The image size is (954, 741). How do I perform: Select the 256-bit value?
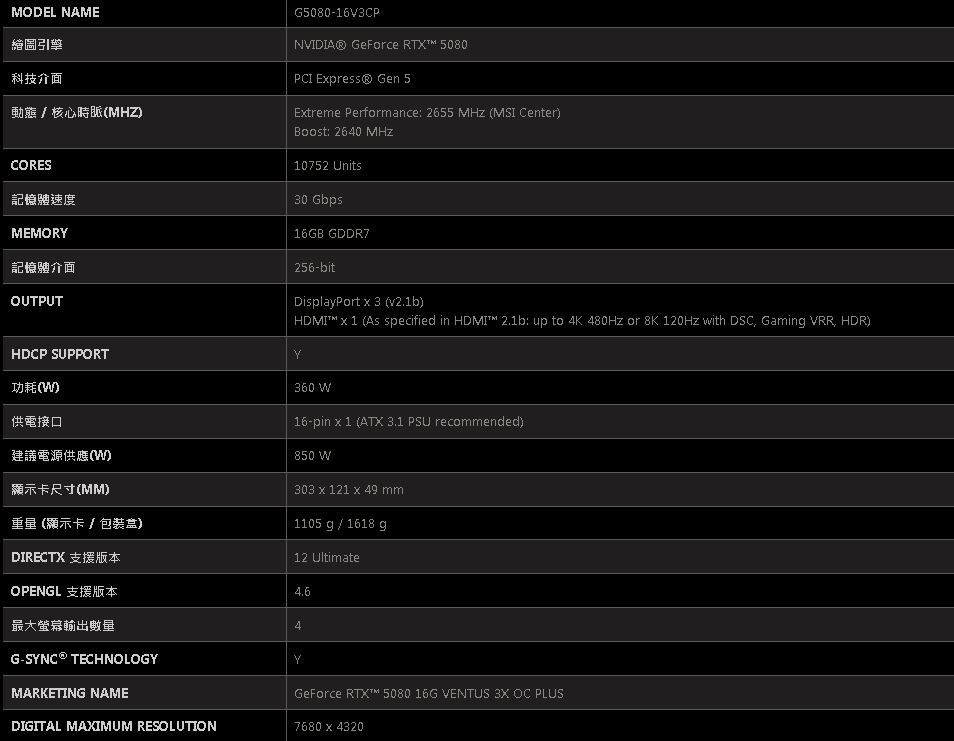coord(314,268)
